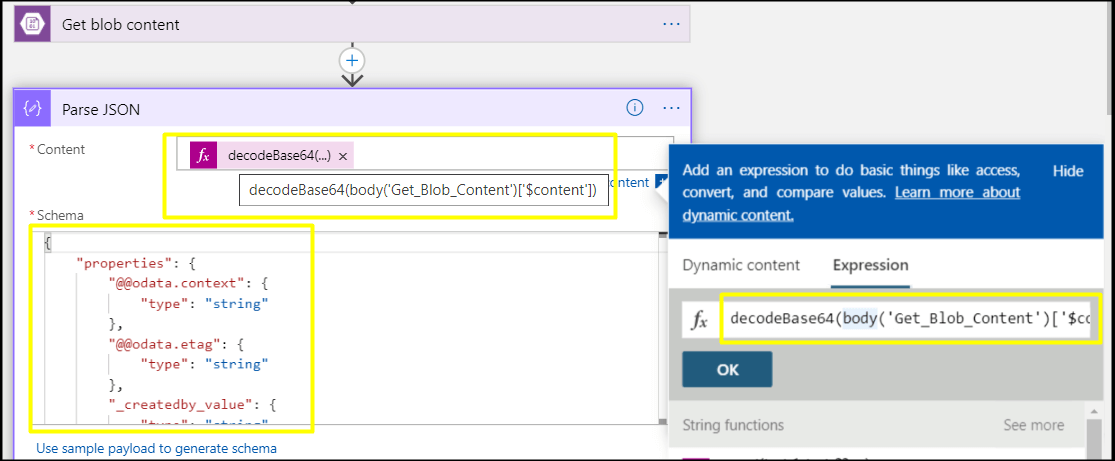Remove the decodeBase64 token with its x
The image size is (1115, 461).
tap(343, 156)
